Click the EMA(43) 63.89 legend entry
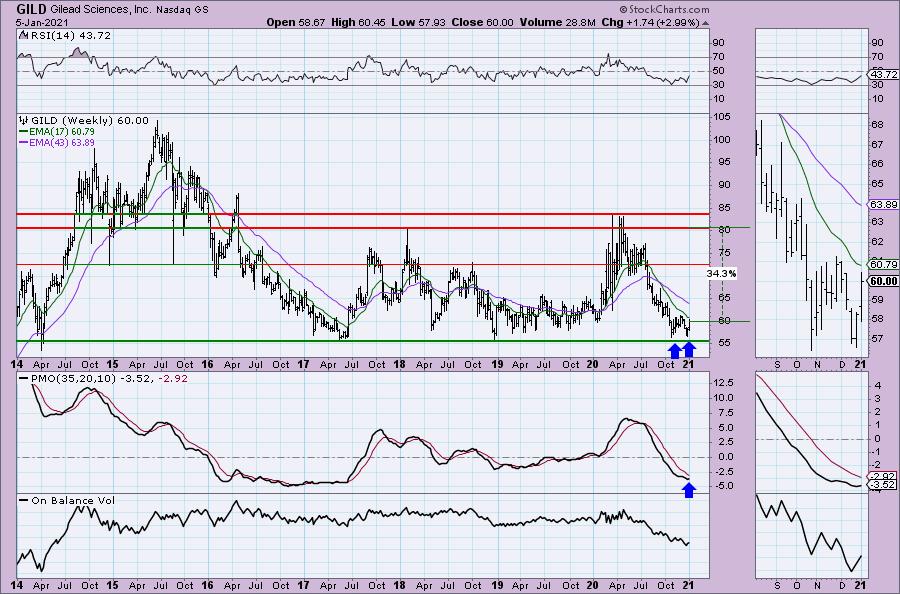The image size is (900, 594). click(63, 142)
